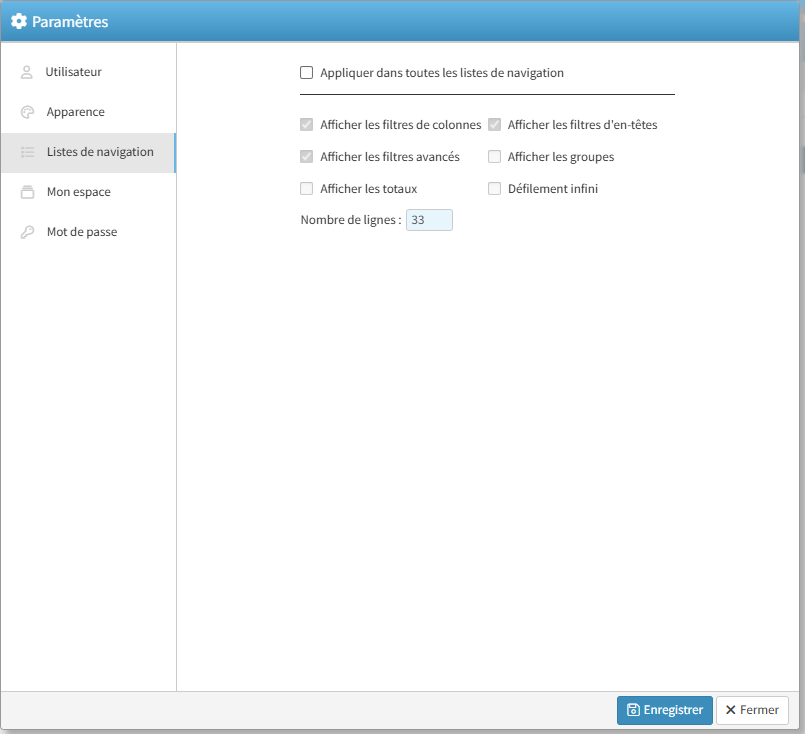Click the user icon beside Utilisateur

pyautogui.click(x=27, y=72)
